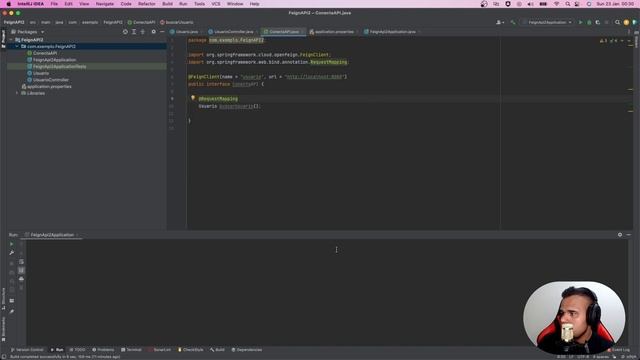
Task: Open Event Log tool window
Action: (619, 350)
